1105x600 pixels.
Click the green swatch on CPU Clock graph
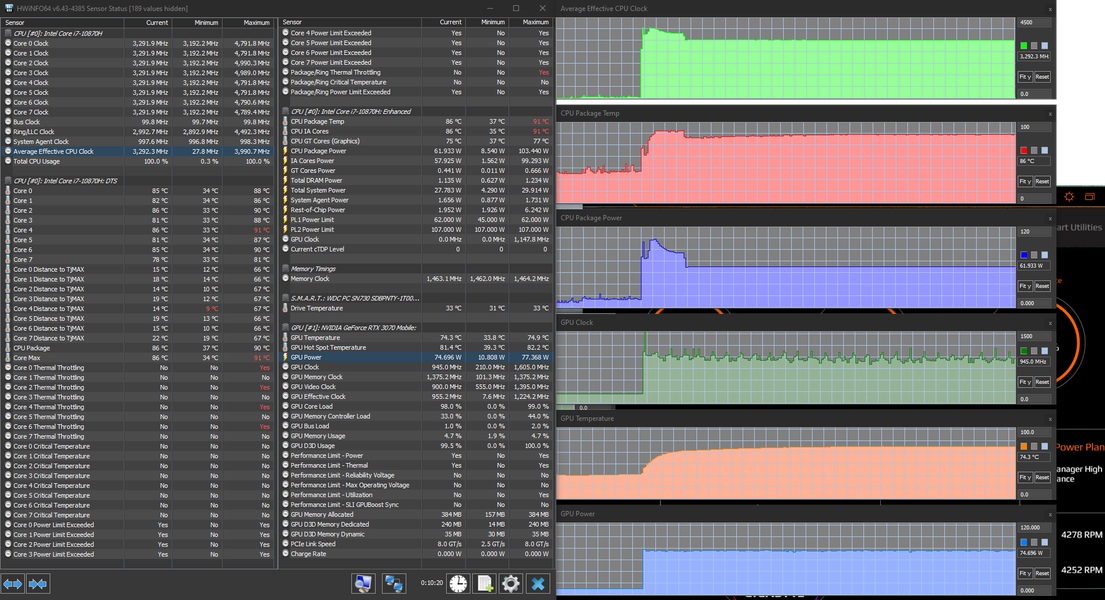1024,46
